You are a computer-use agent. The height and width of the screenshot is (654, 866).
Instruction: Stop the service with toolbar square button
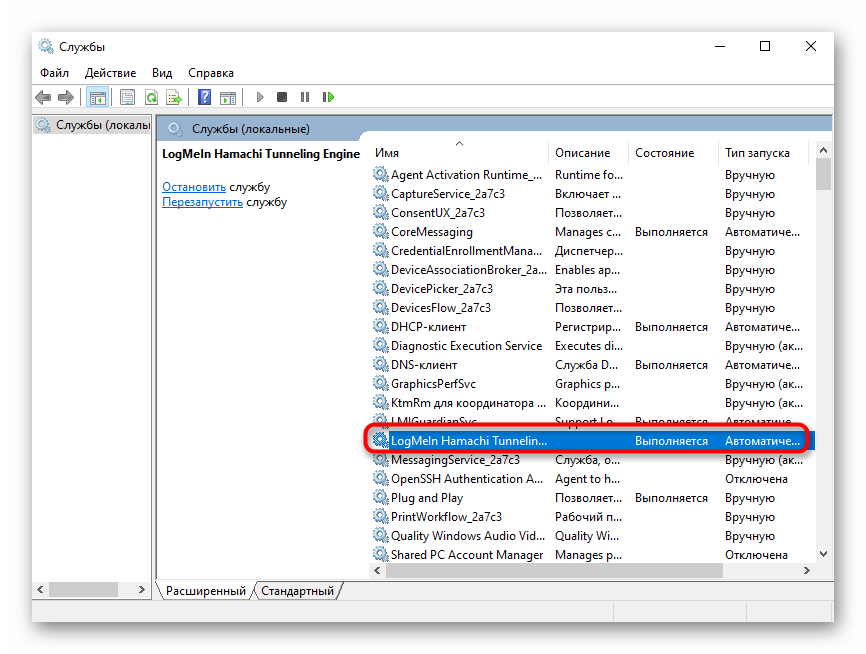[282, 97]
